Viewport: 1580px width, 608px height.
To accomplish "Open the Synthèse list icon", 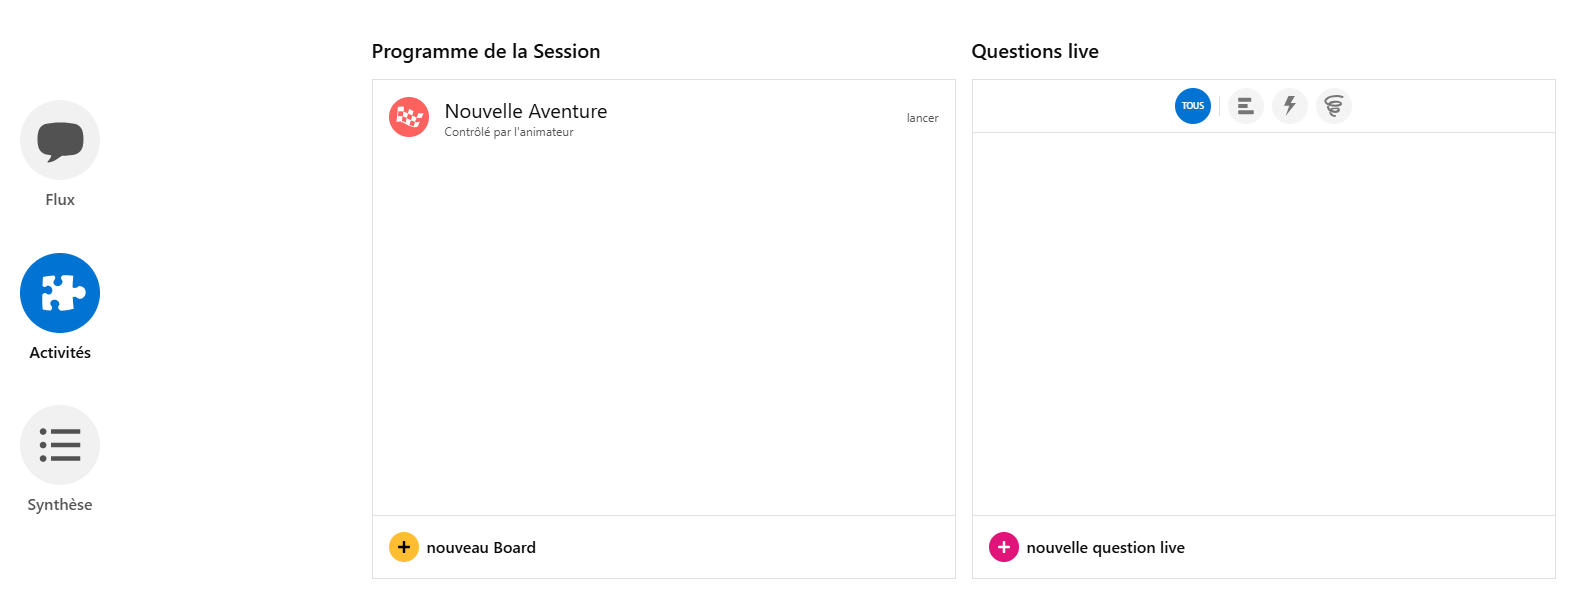I will pyautogui.click(x=60, y=445).
